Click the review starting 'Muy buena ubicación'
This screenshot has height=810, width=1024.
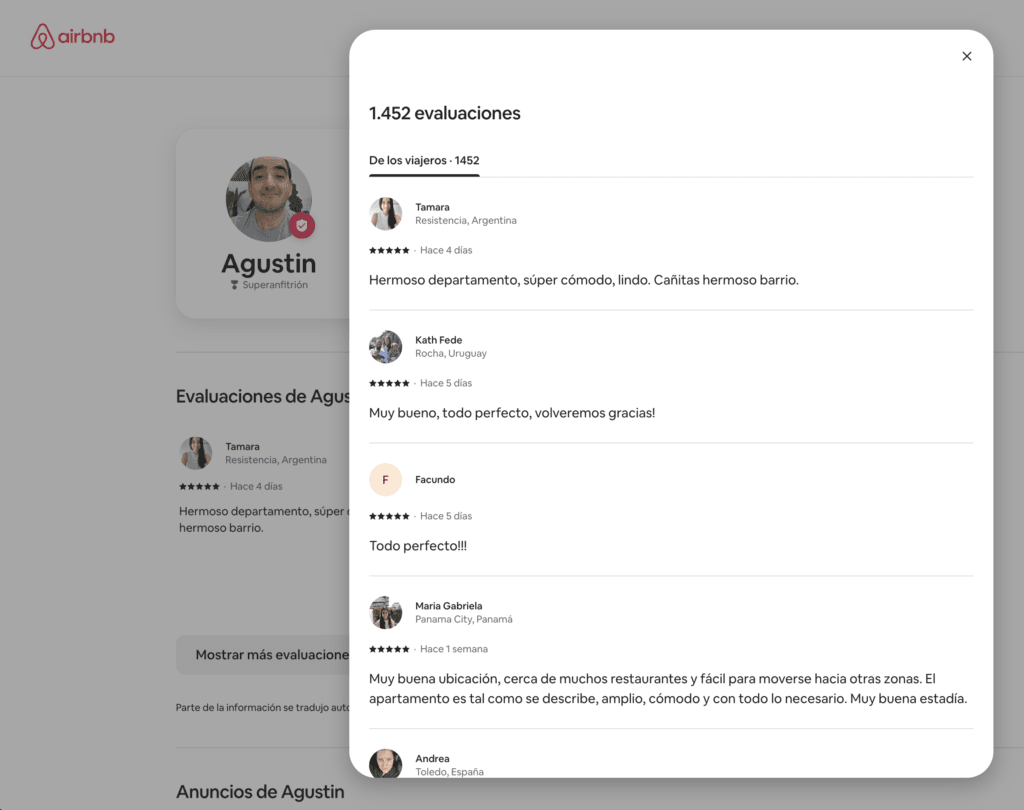[668, 688]
